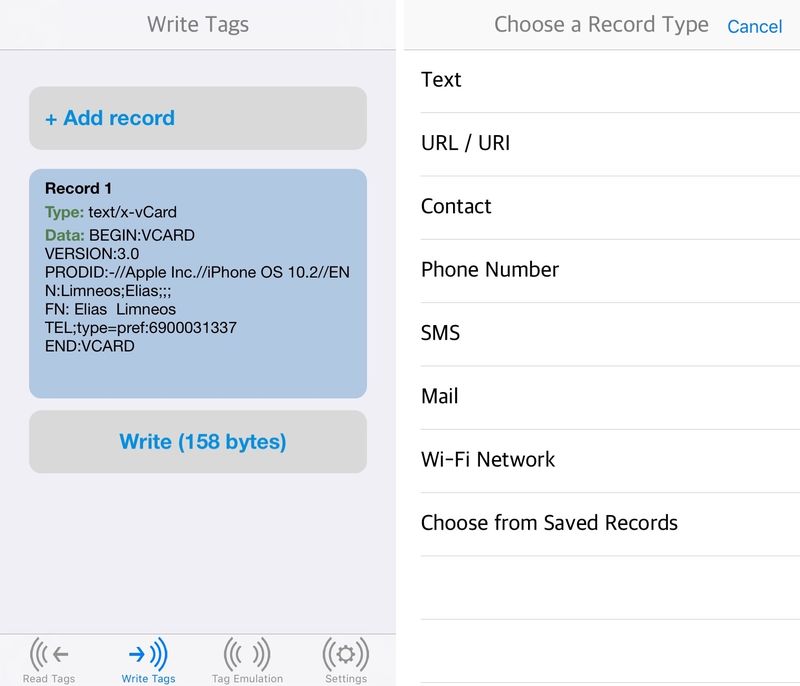Image resolution: width=800 pixels, height=686 pixels.
Task: Tap the + Add record button
Action: pos(198,118)
